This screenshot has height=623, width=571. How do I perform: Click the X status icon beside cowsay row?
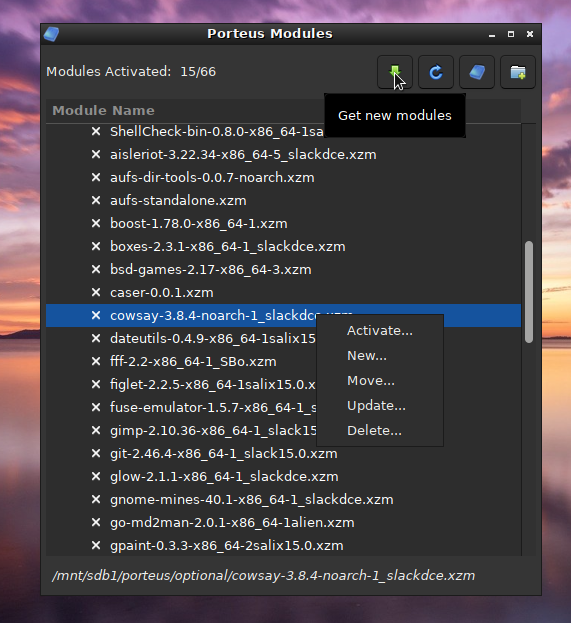96,315
